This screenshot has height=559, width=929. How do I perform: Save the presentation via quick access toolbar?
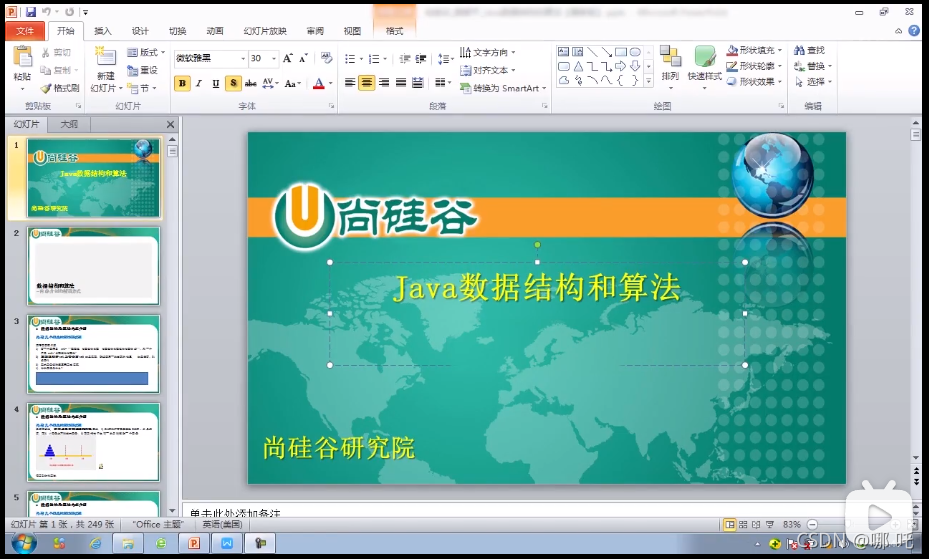click(x=31, y=12)
